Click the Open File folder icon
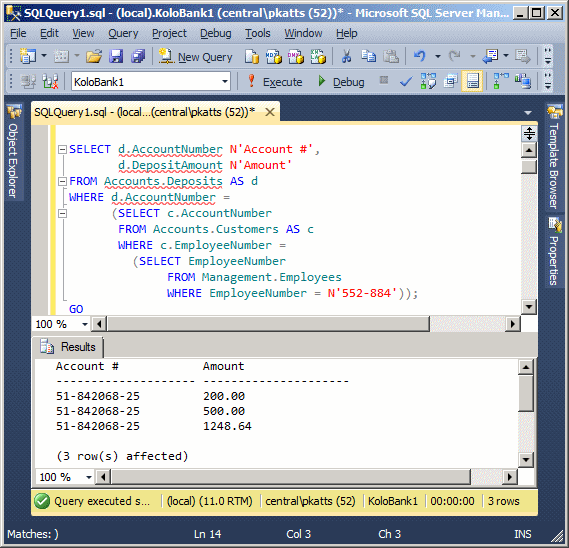569x548 pixels. (94, 57)
